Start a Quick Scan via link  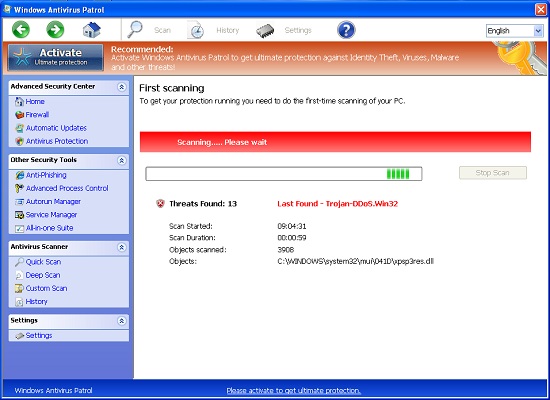tap(43, 262)
